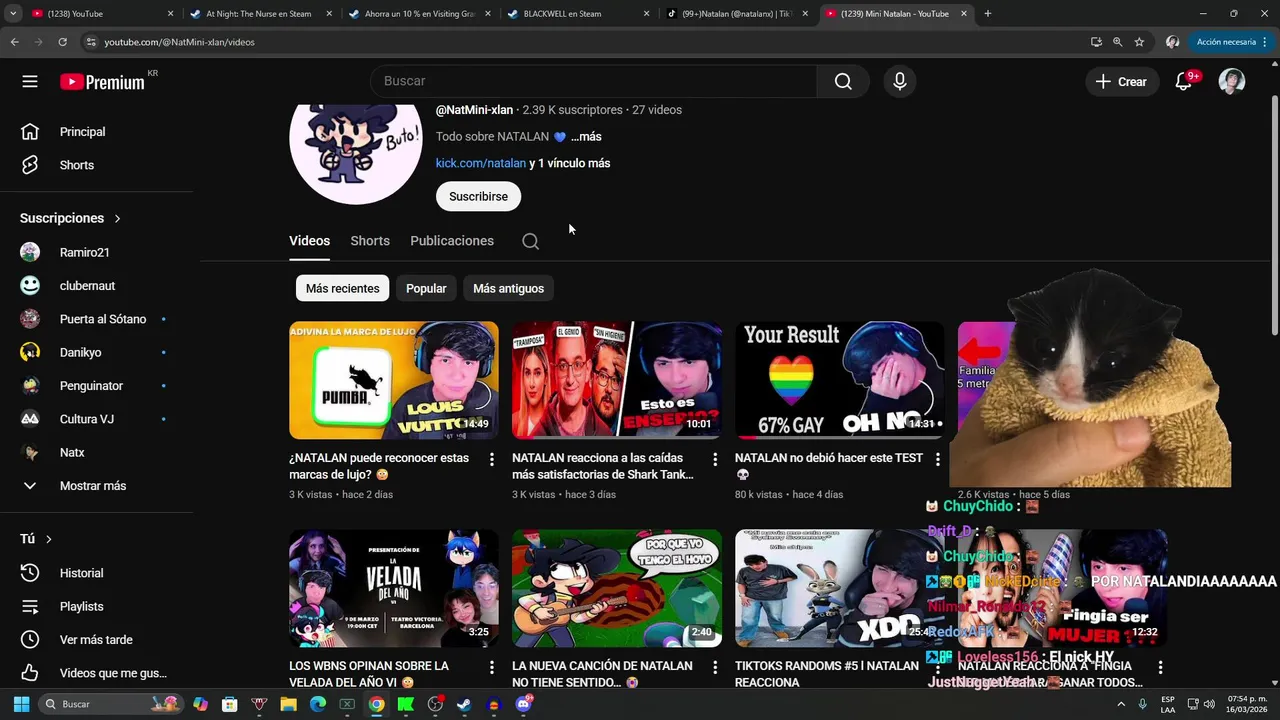Start voice search with the microphone
The height and width of the screenshot is (720, 1280).
point(899,82)
